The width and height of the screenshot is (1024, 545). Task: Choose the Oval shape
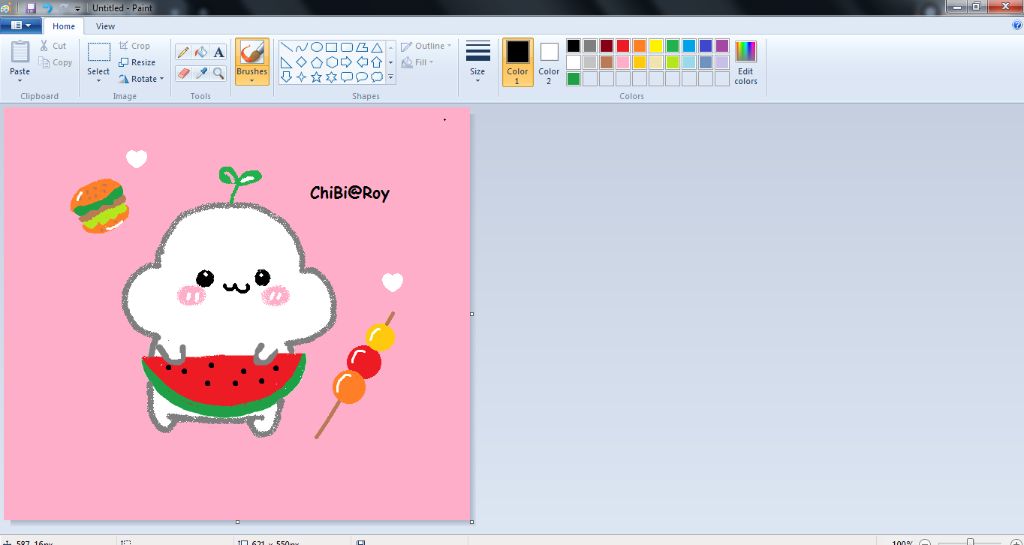pyautogui.click(x=316, y=48)
